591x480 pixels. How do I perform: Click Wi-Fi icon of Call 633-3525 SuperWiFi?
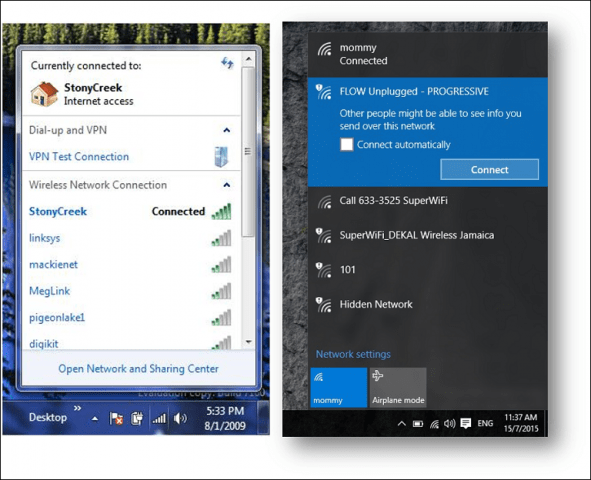coord(325,202)
